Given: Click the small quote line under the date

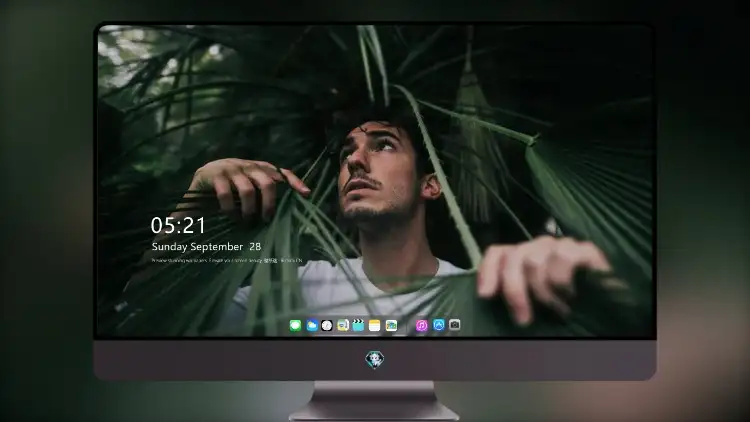Looking at the screenshot, I should 227,261.
